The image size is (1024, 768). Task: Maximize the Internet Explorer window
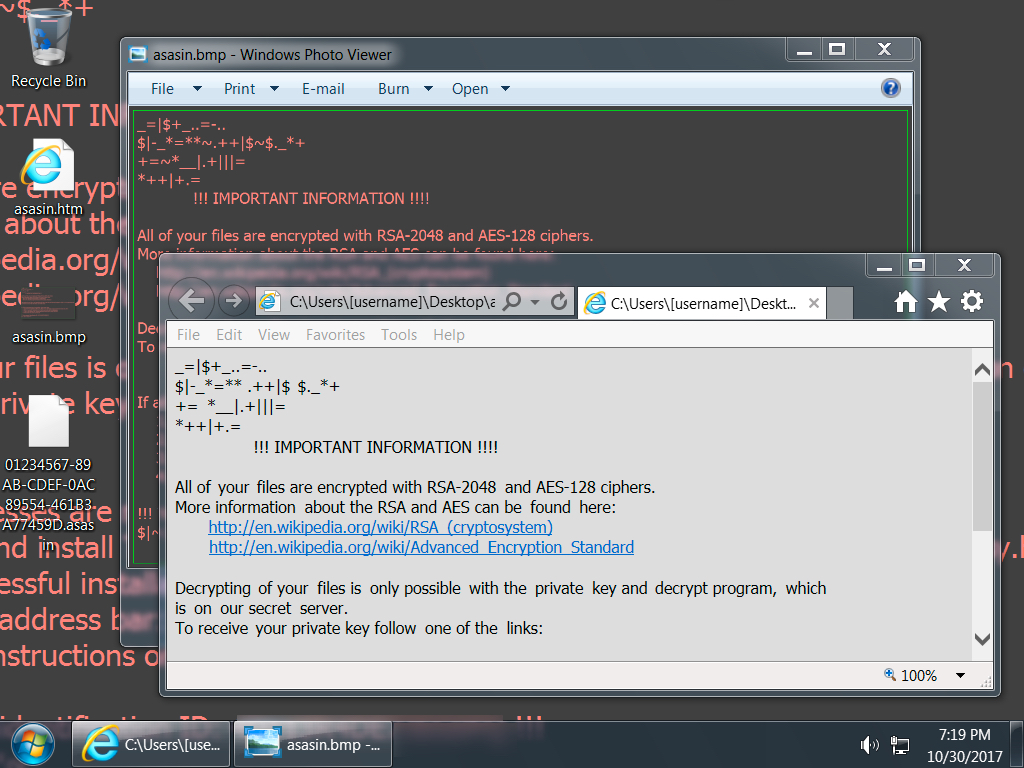point(917,265)
